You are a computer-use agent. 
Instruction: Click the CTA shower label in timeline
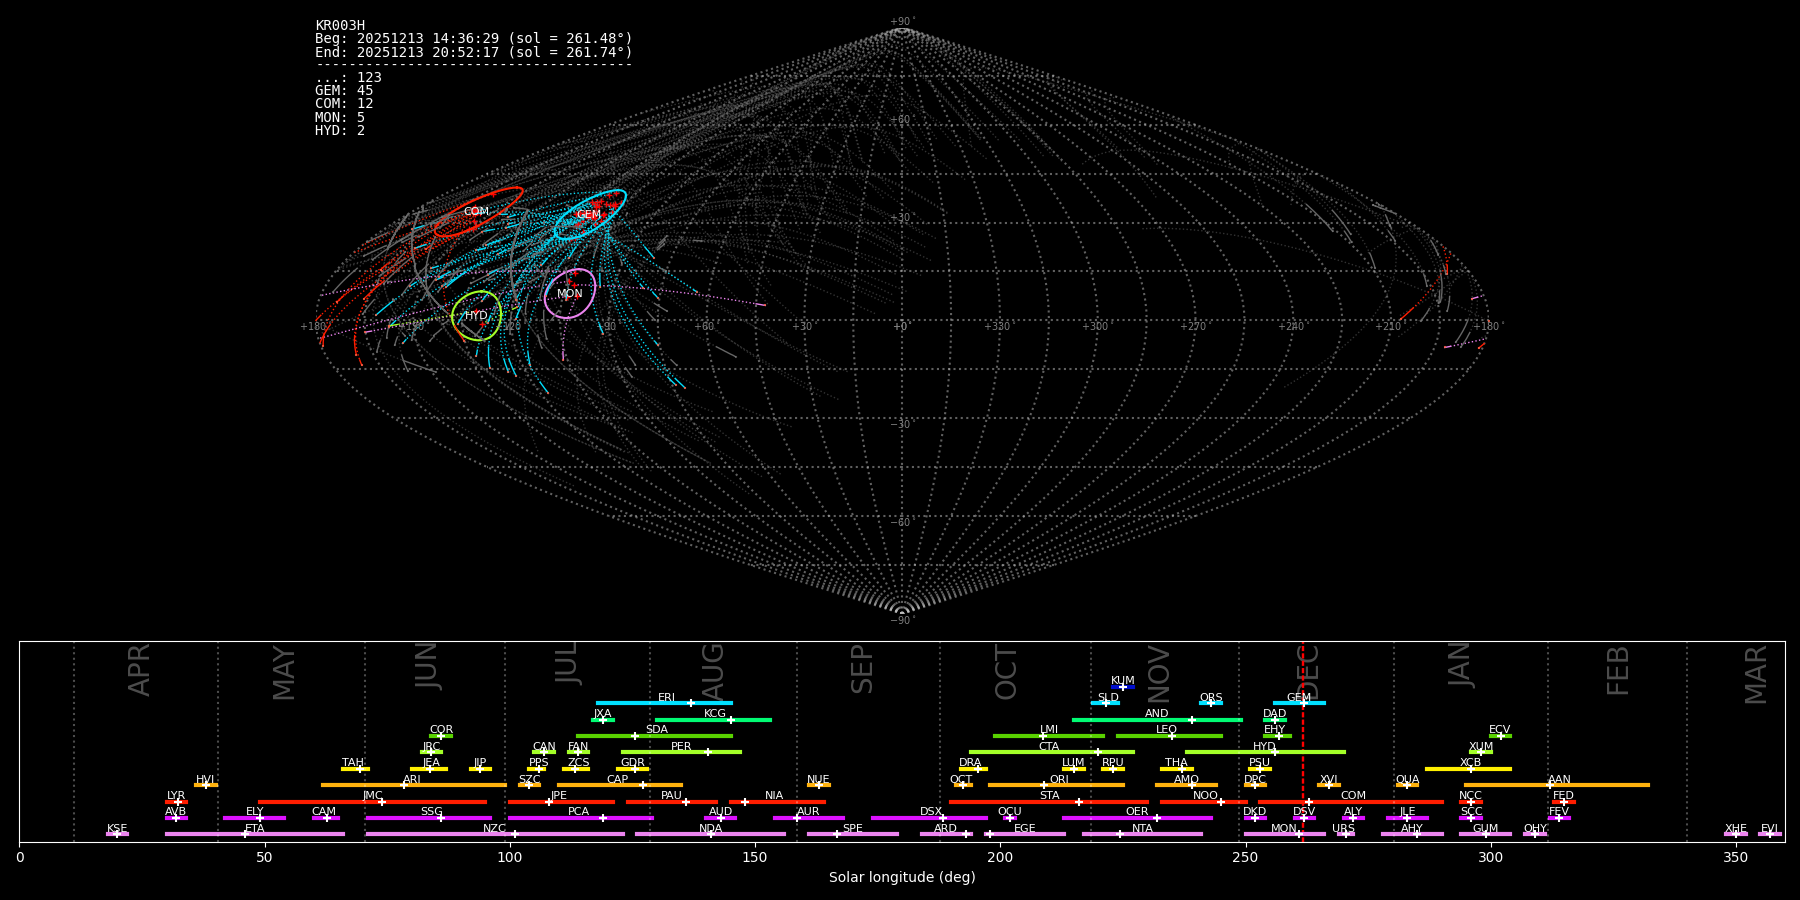(x=1049, y=747)
